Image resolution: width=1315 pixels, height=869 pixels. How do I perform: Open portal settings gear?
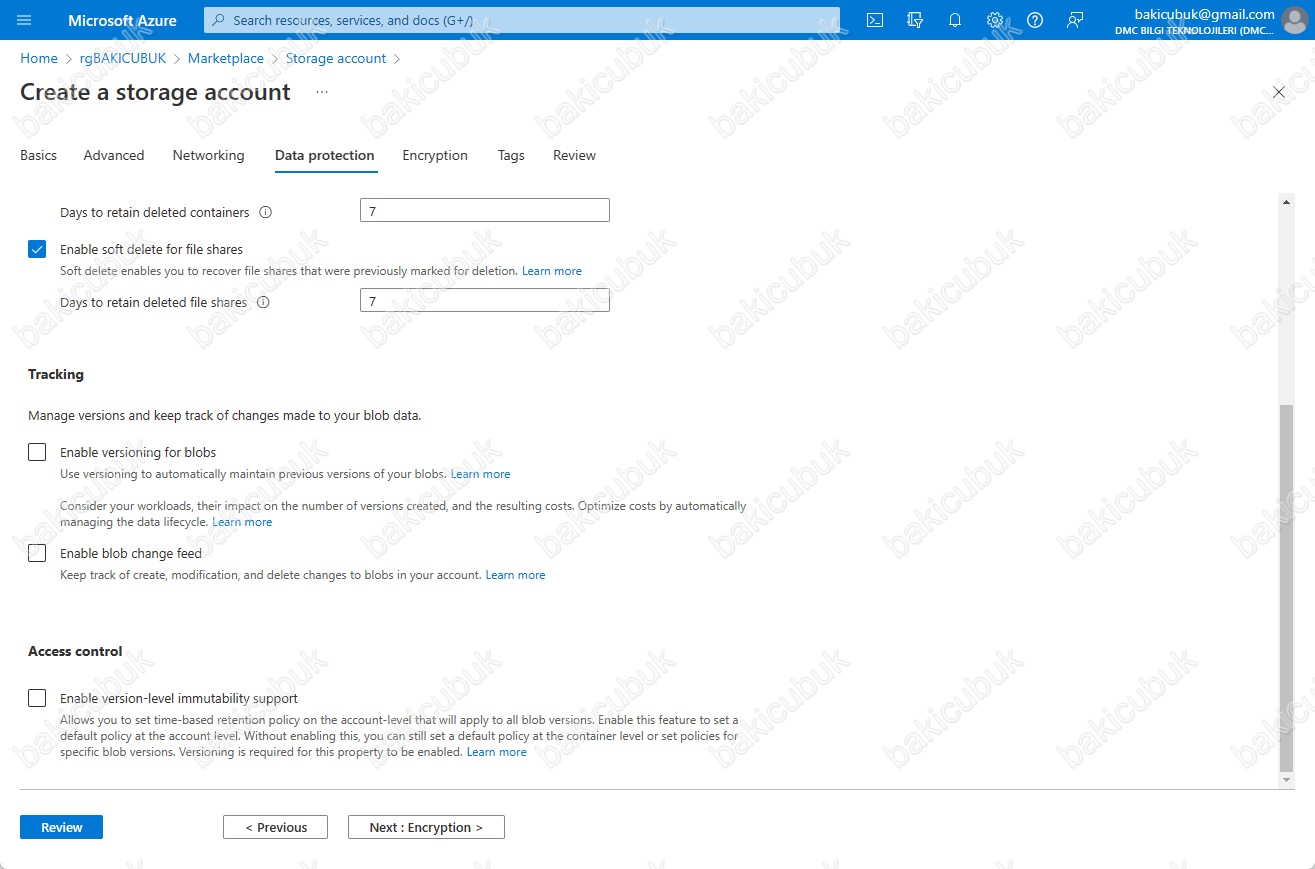(x=995, y=20)
